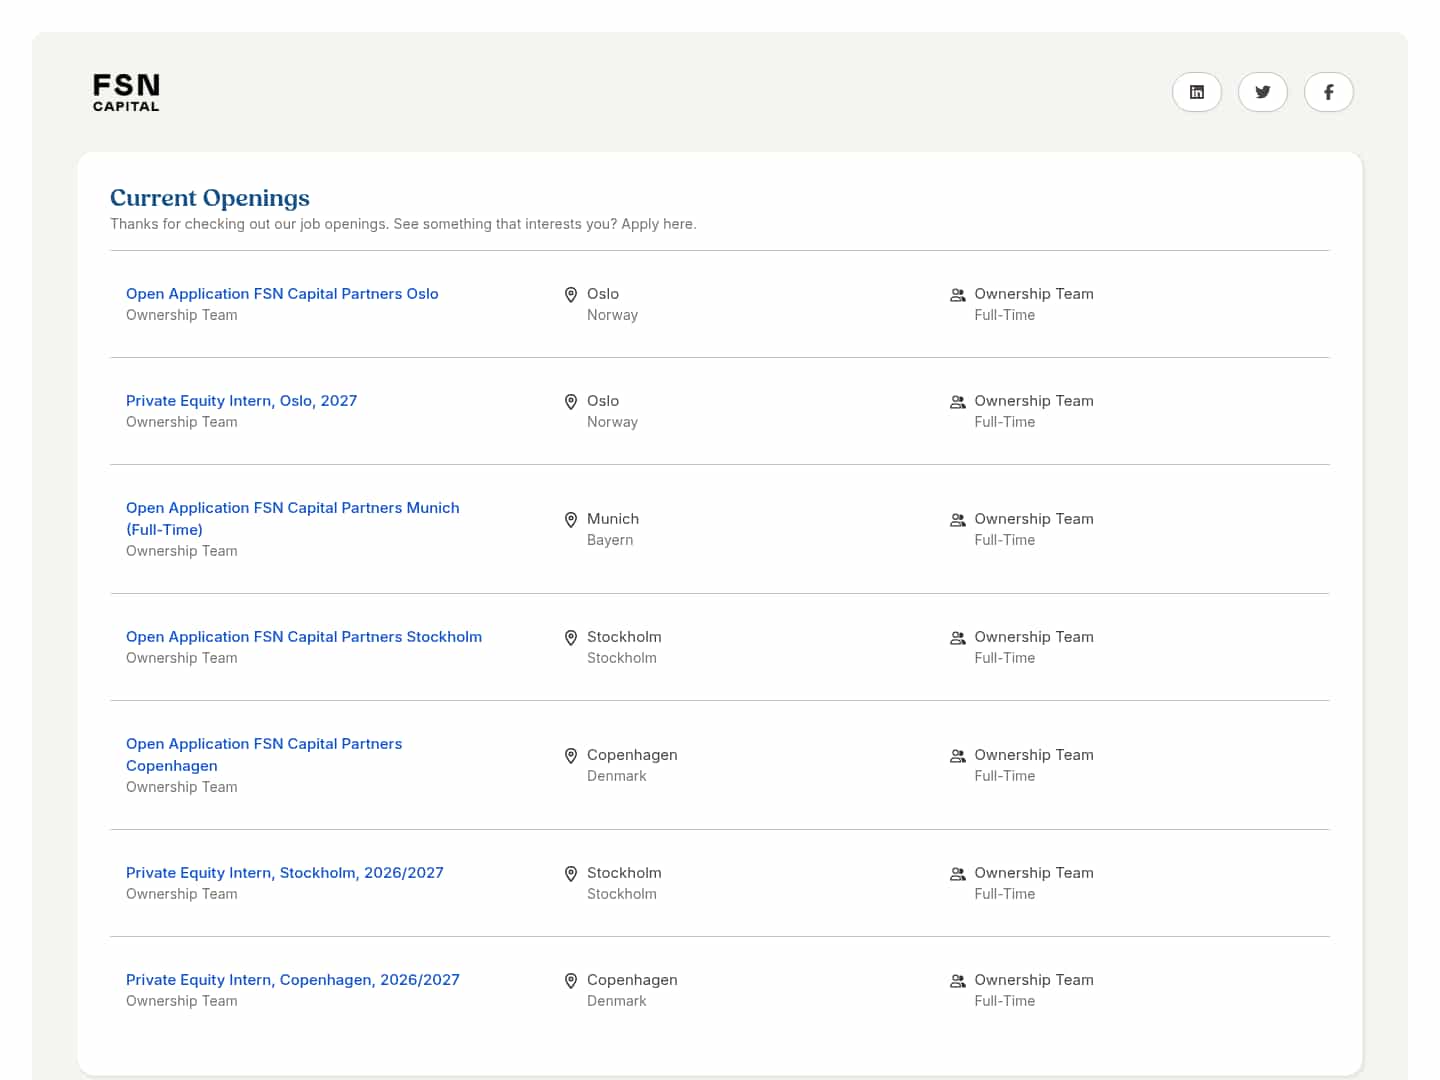Image resolution: width=1440 pixels, height=1080 pixels.
Task: Click the FSN Capital logo
Action: 126,92
